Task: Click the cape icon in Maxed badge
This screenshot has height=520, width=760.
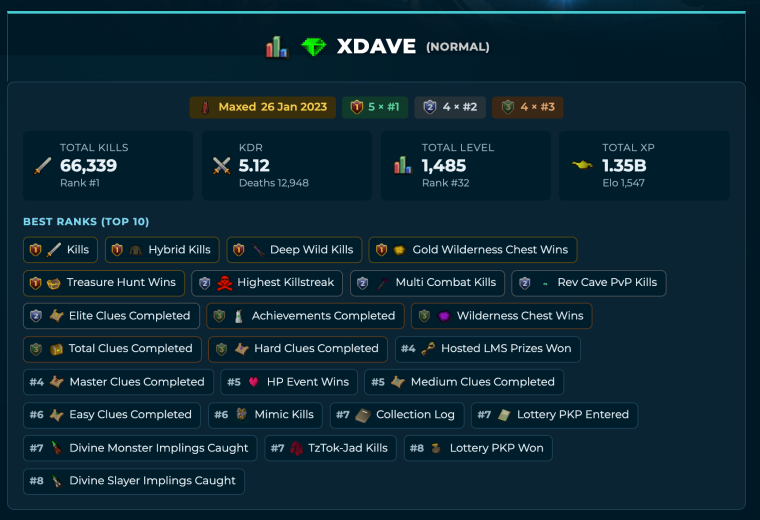Action: [x=206, y=107]
